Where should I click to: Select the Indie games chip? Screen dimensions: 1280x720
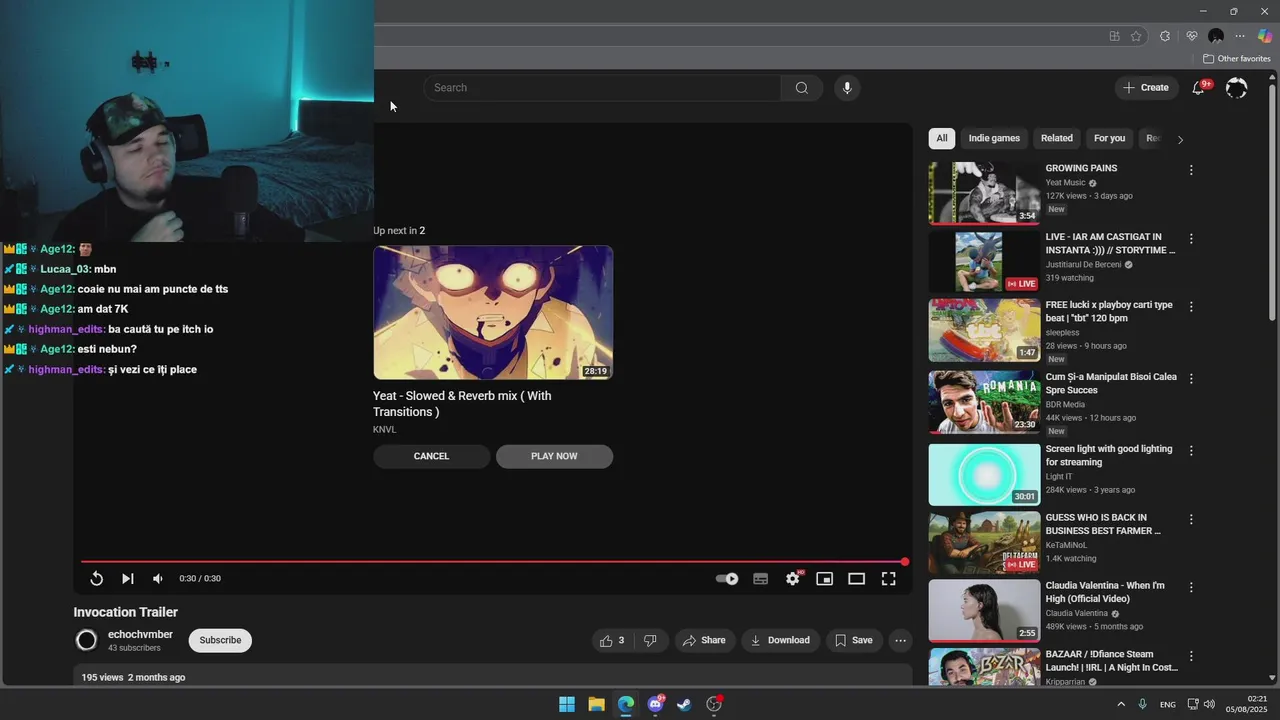coord(994,139)
